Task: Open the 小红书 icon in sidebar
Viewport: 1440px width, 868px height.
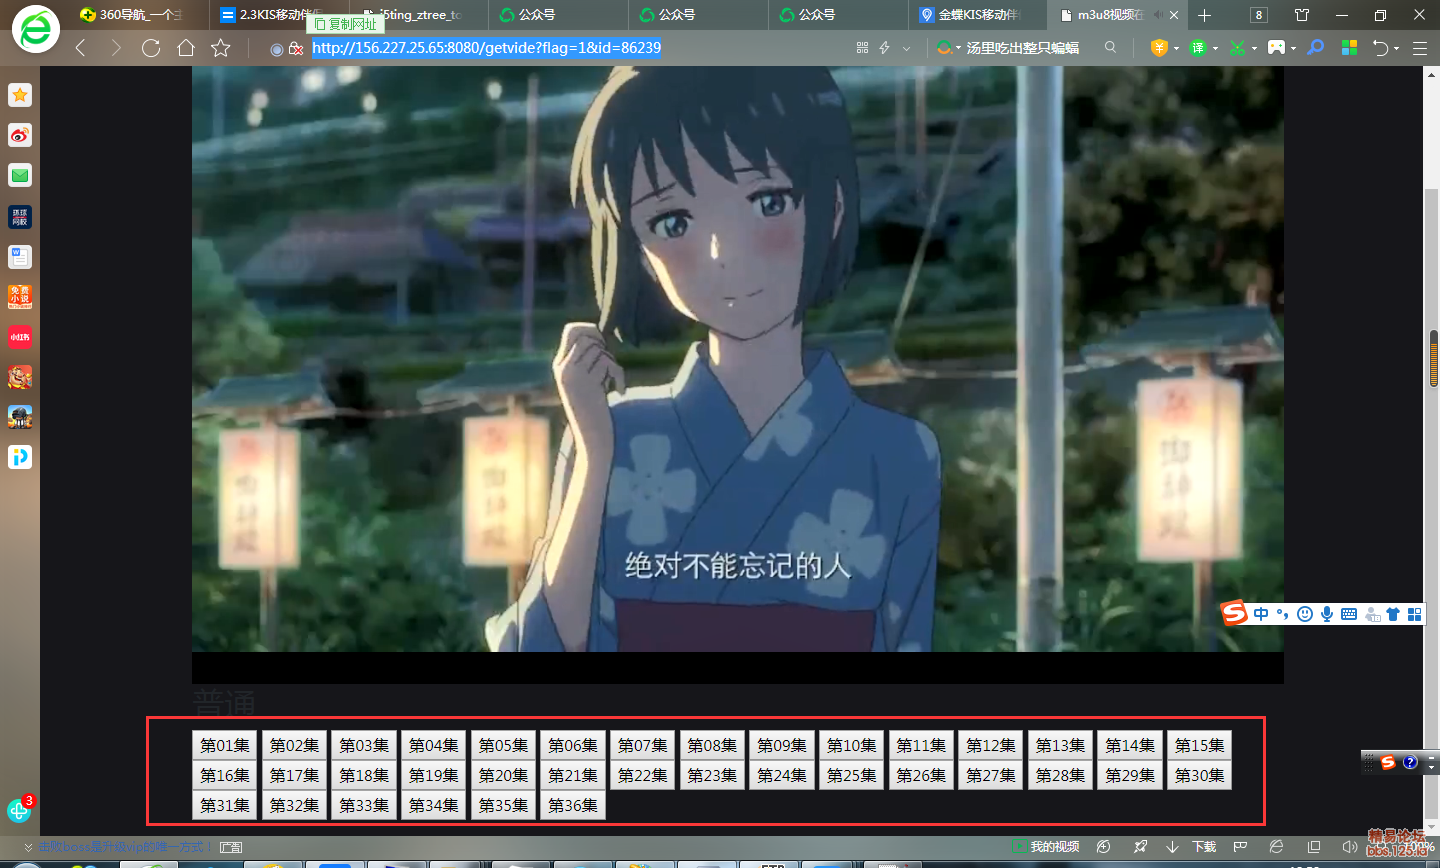Action: click(20, 337)
